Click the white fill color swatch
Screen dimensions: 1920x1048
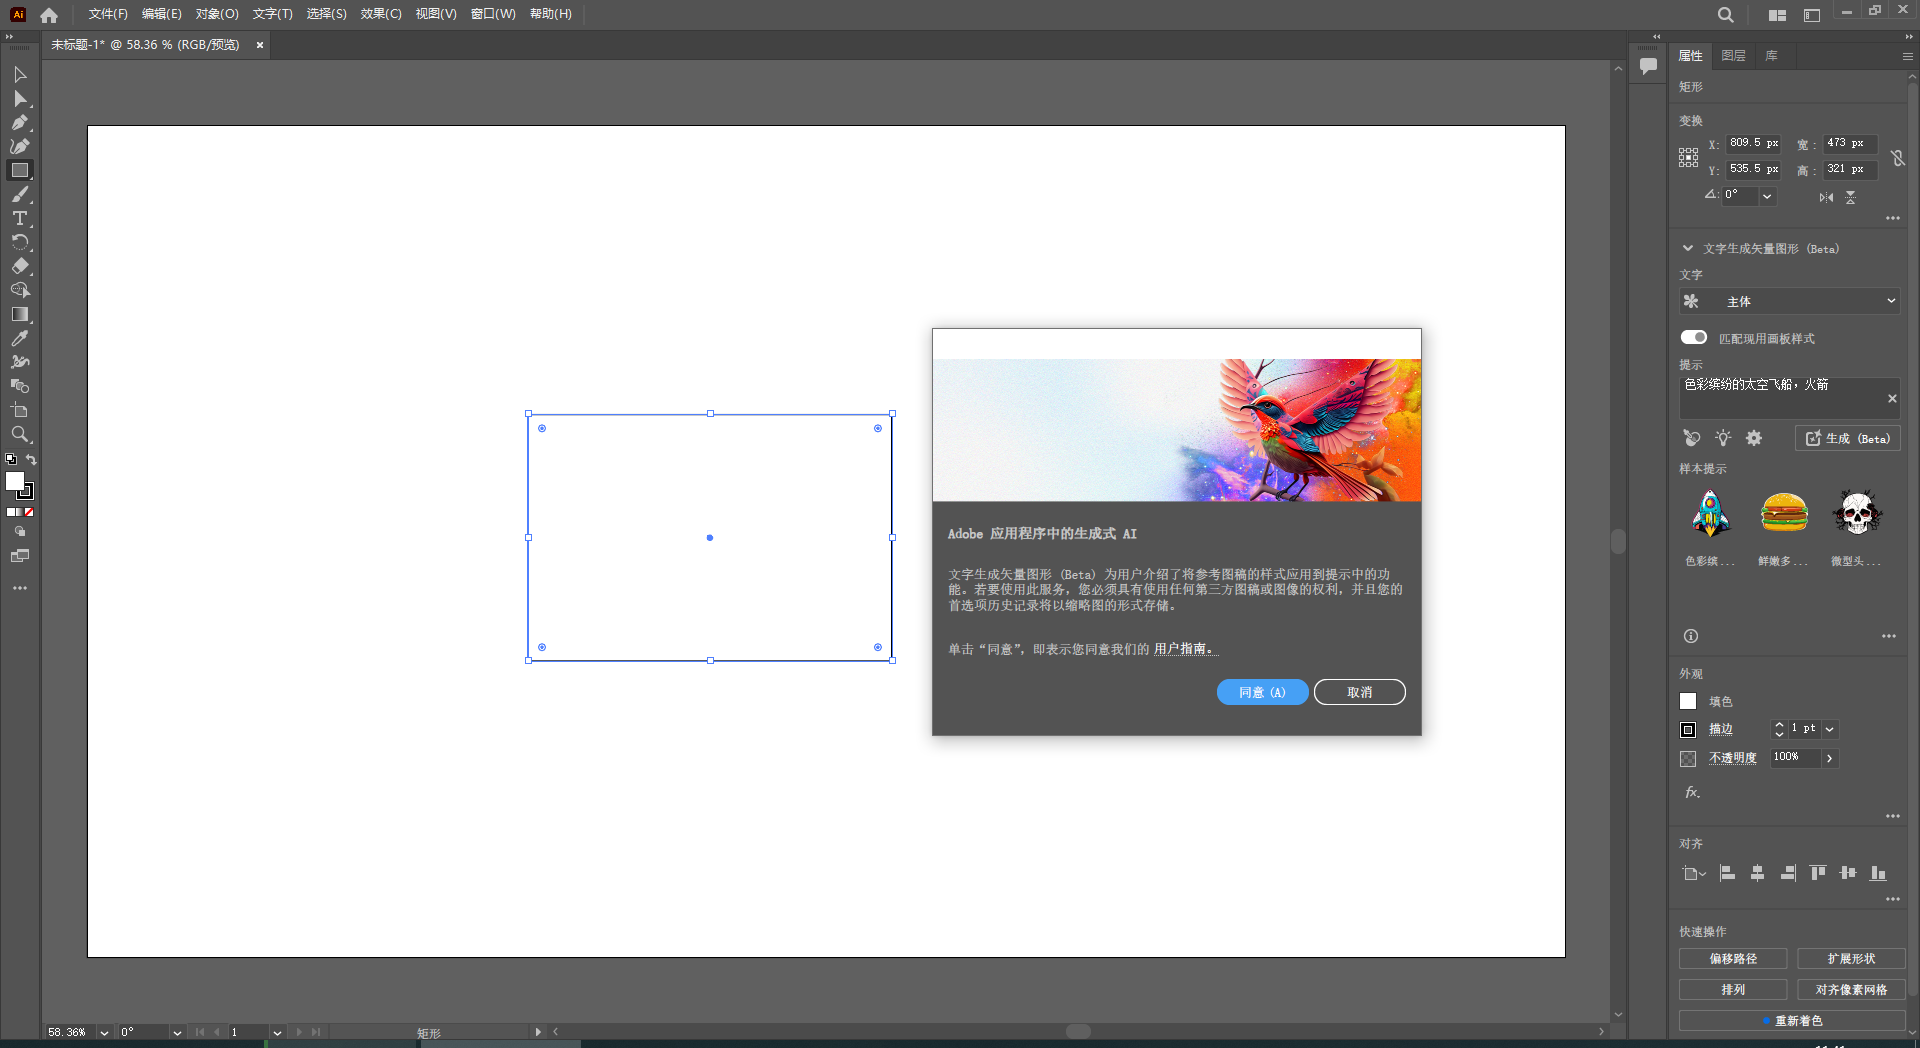coord(1688,701)
